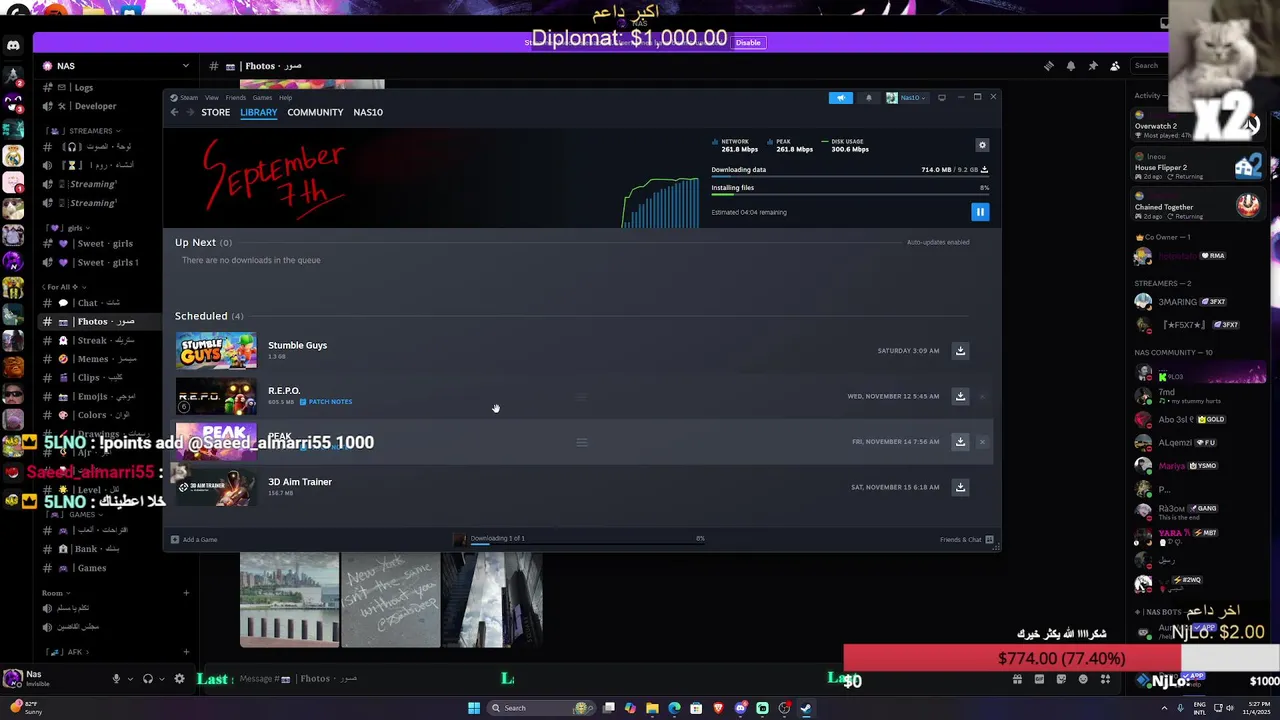Open the COMMUNITY tab in Steam
Viewport: 1280px width, 720px height.
(x=315, y=112)
